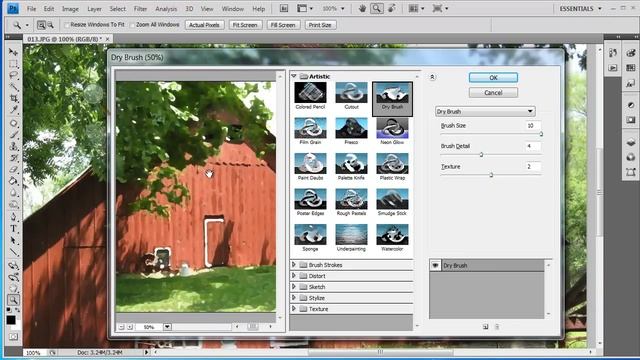Select the Eyedropper tool
The image size is (640, 360).
click(13, 110)
